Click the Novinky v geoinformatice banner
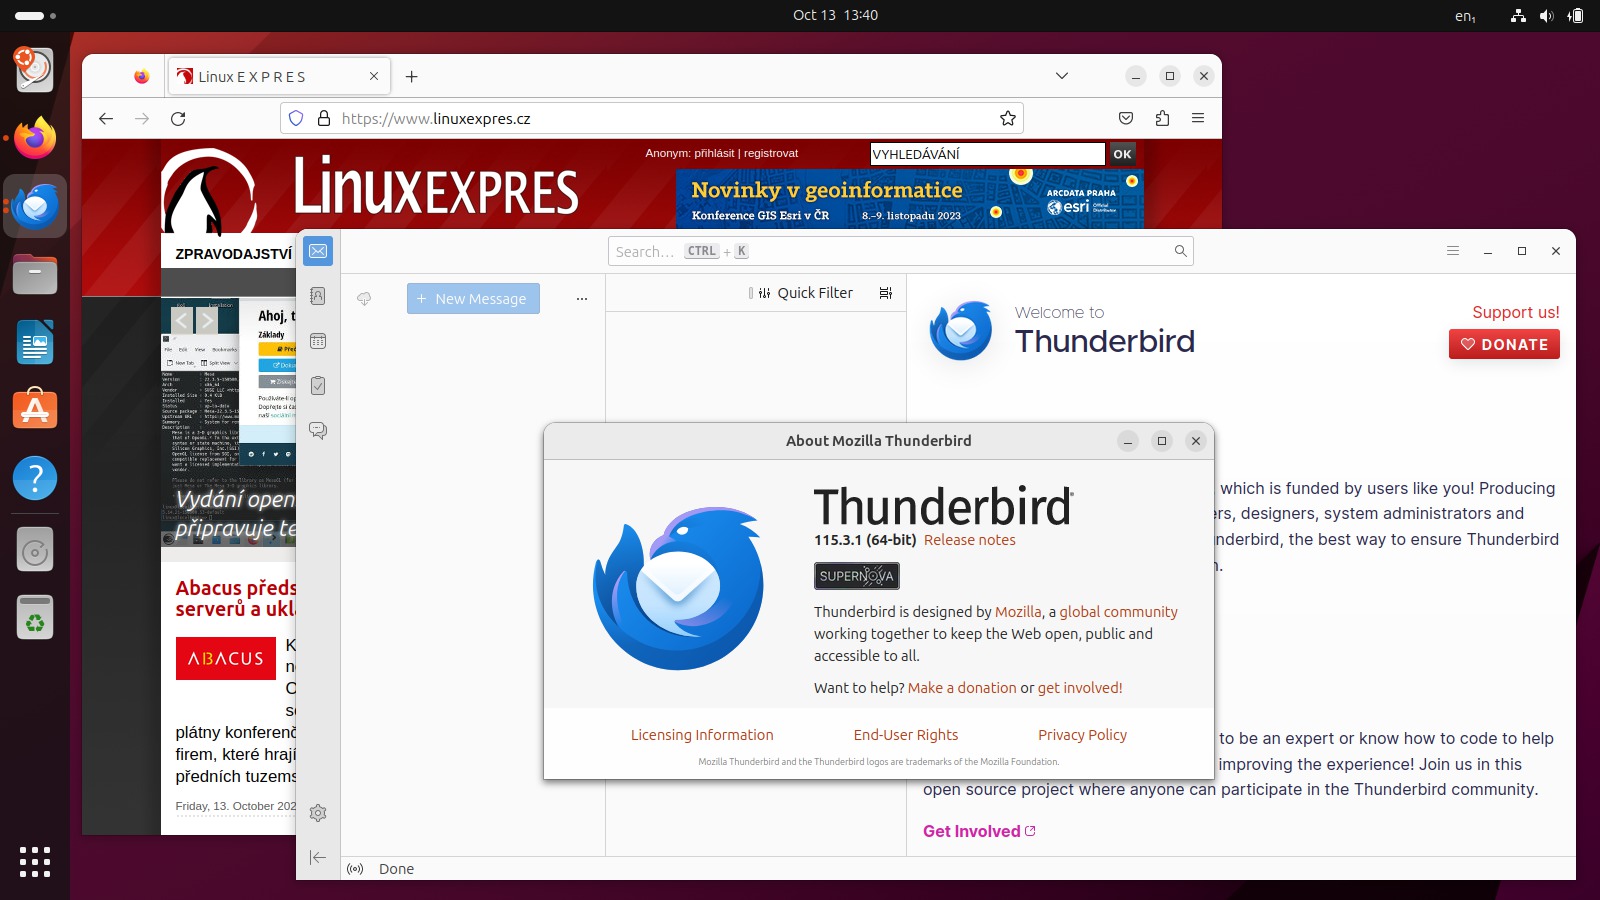 910,198
